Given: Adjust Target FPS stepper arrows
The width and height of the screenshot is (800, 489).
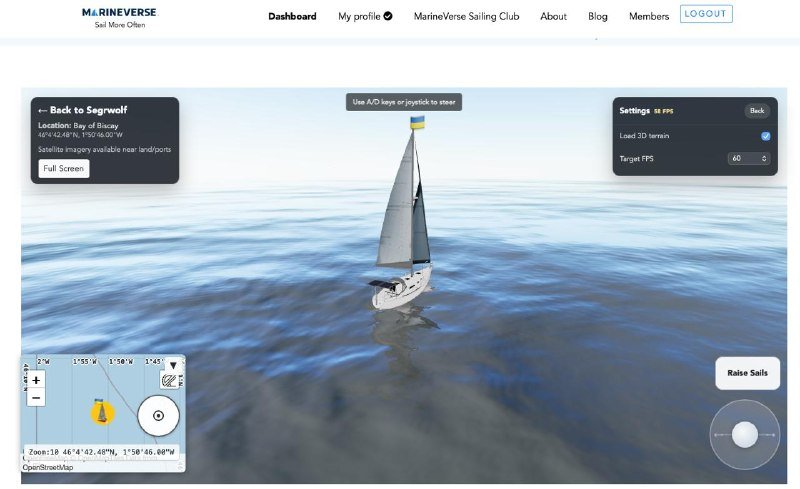Looking at the screenshot, I should [764, 159].
